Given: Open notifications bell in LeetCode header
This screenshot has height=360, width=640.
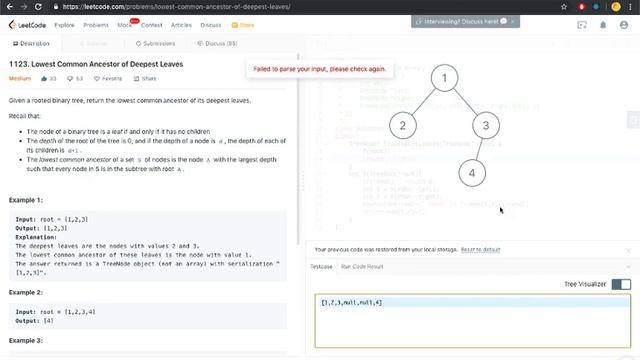Looking at the screenshot, I should 603,25.
